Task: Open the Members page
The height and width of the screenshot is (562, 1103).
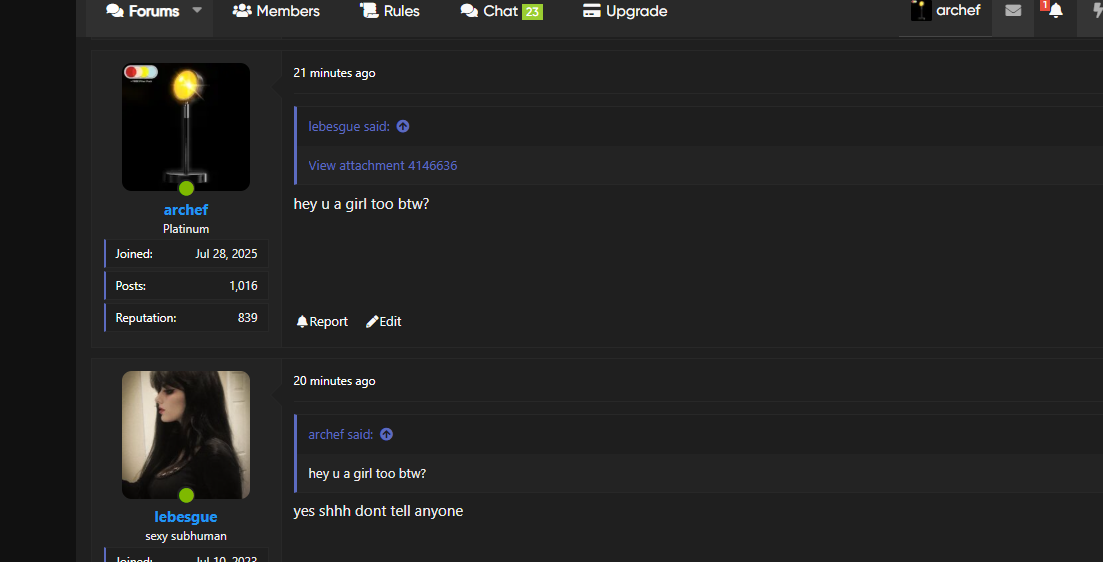Action: coord(276,11)
